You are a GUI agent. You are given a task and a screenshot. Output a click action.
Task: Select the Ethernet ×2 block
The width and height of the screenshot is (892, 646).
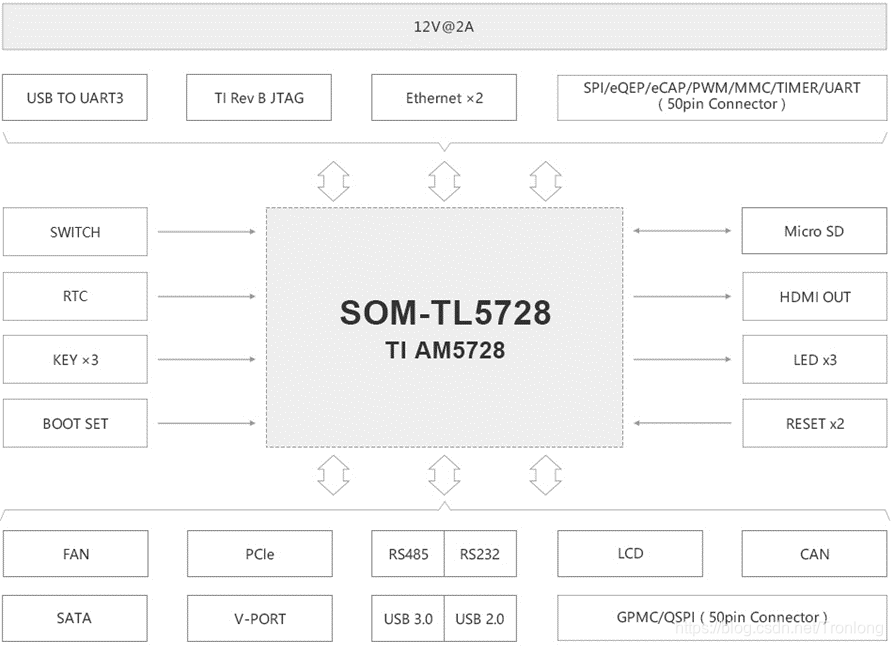click(444, 97)
